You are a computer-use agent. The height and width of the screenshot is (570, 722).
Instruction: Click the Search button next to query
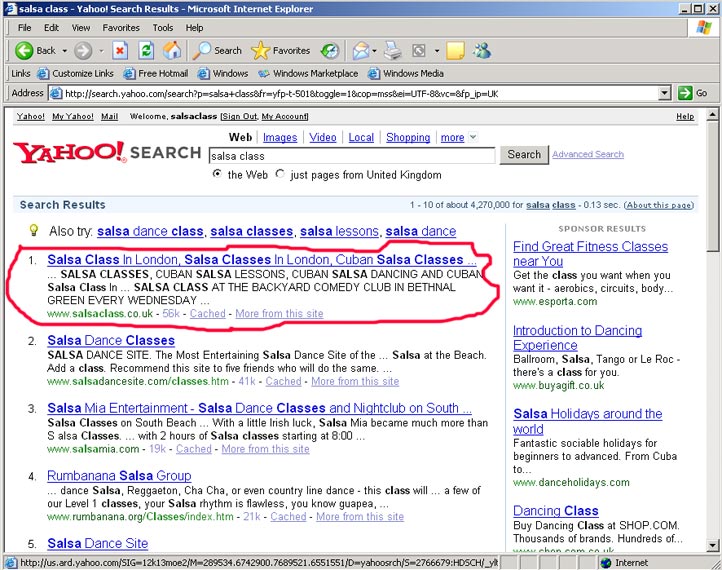[x=524, y=155]
